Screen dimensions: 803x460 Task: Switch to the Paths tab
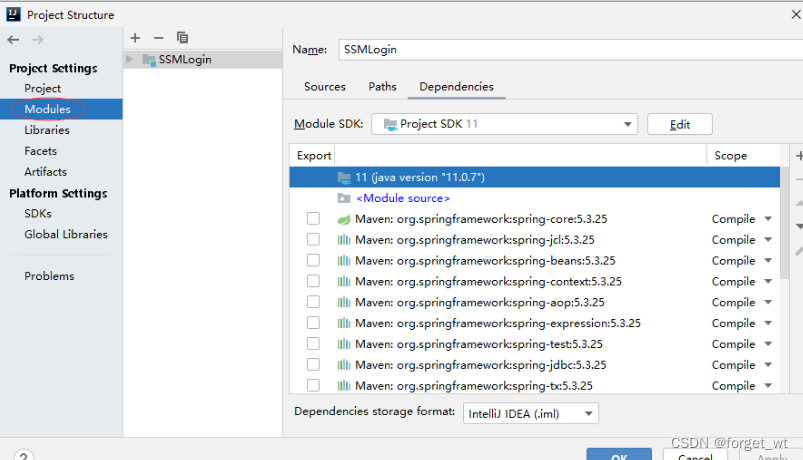383,87
